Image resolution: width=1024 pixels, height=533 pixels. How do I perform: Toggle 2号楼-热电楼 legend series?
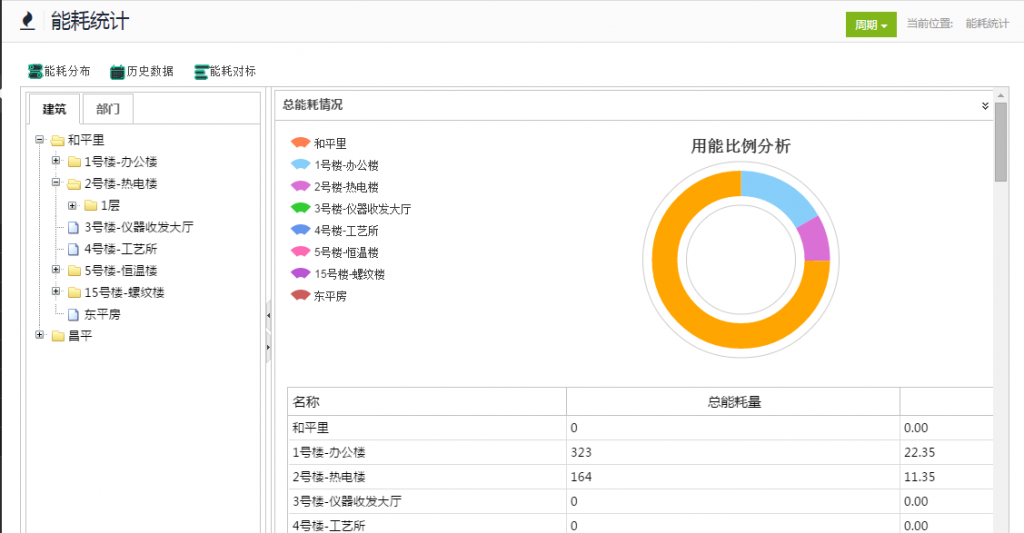click(x=300, y=186)
